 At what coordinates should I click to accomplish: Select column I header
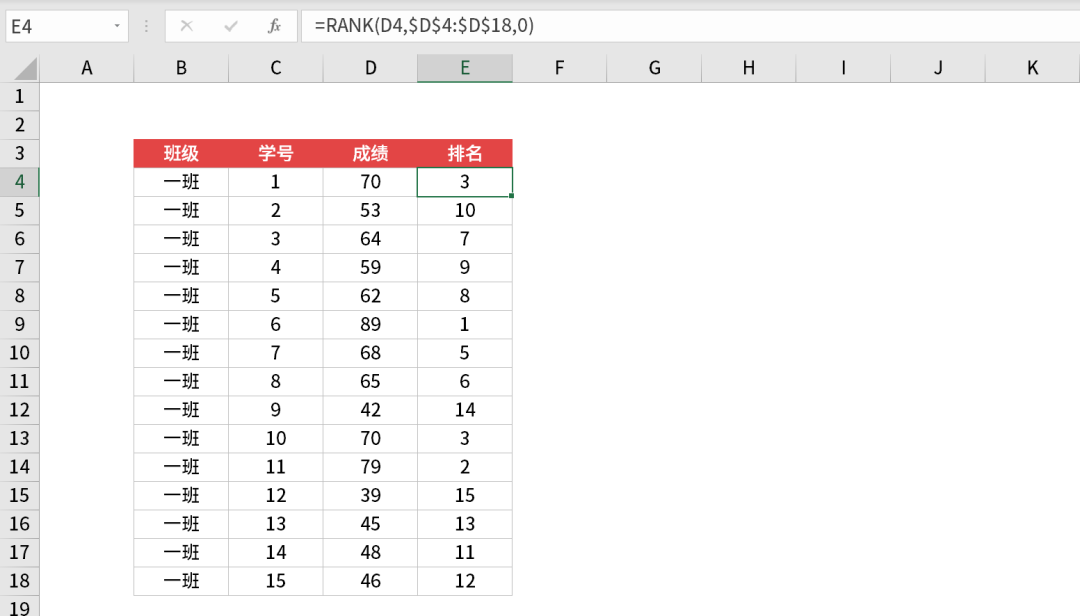coord(843,68)
